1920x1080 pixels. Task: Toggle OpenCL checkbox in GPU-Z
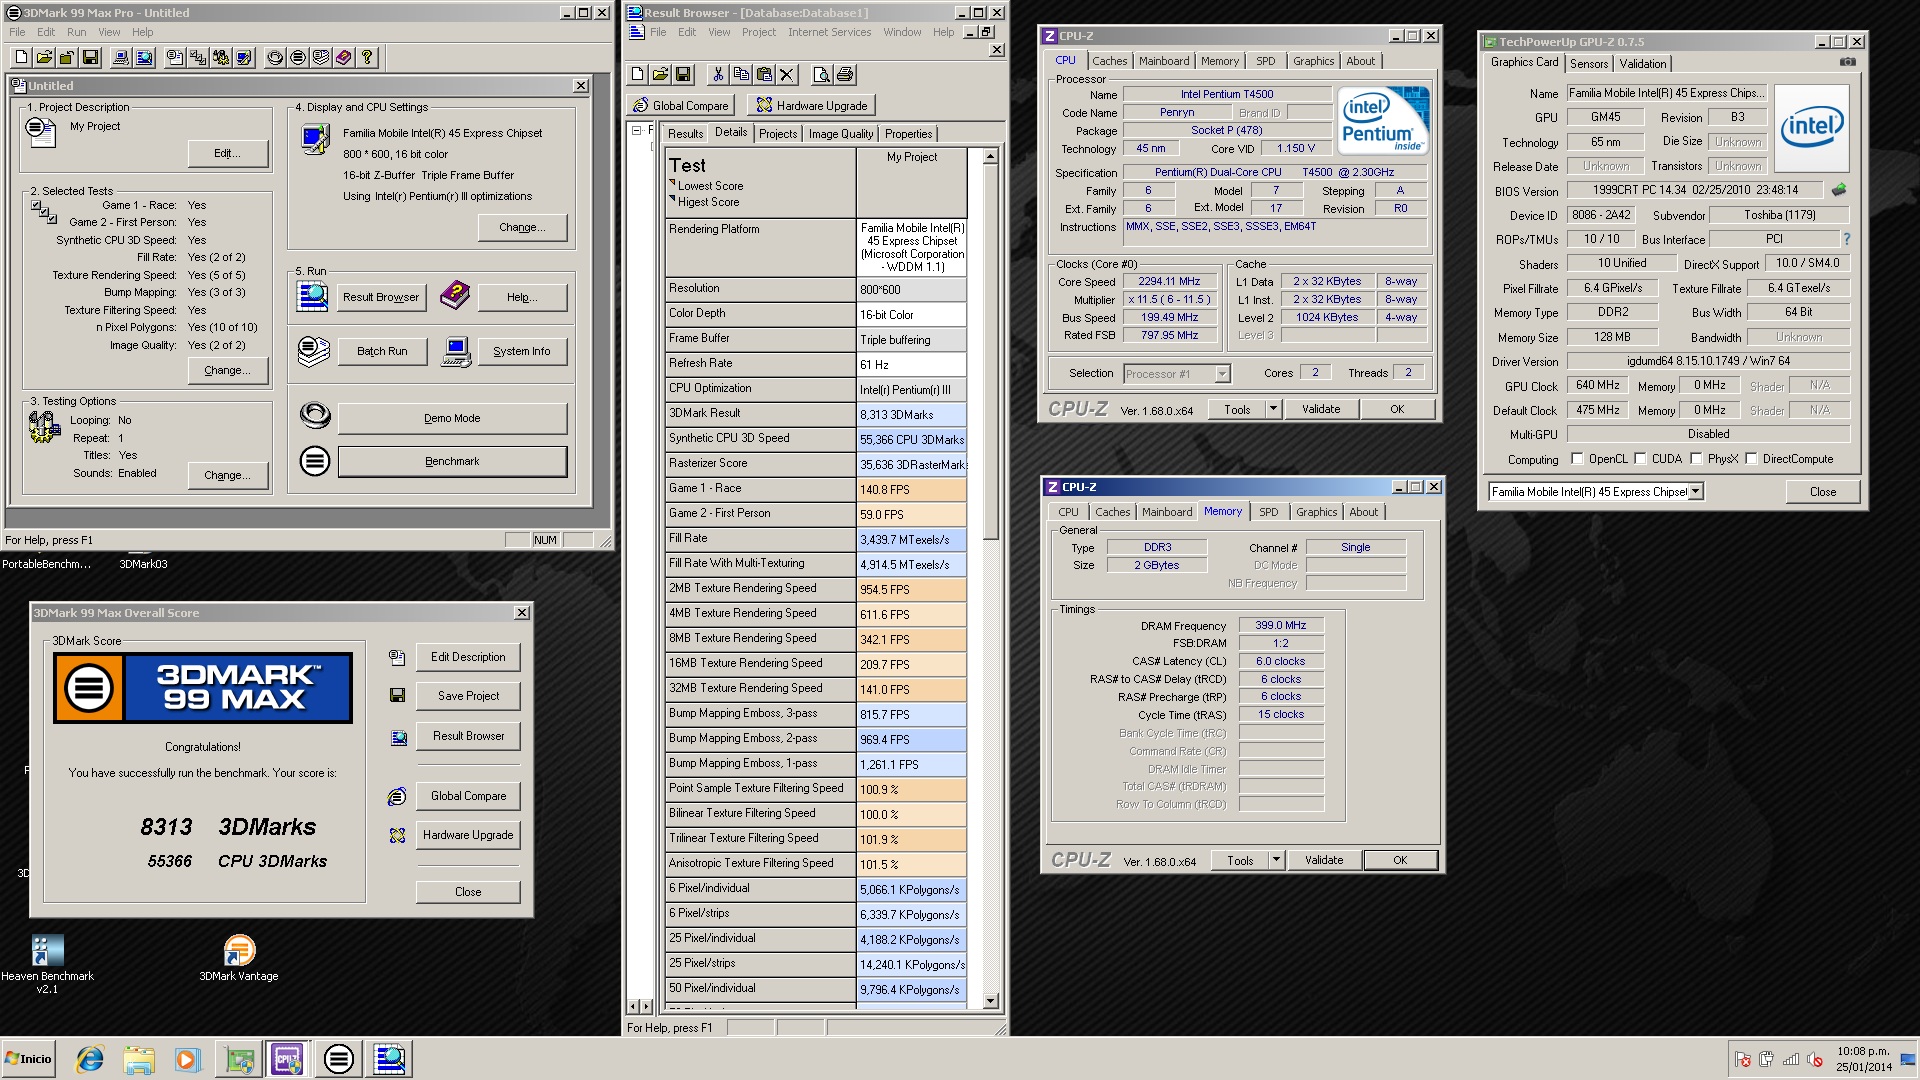coord(1577,459)
